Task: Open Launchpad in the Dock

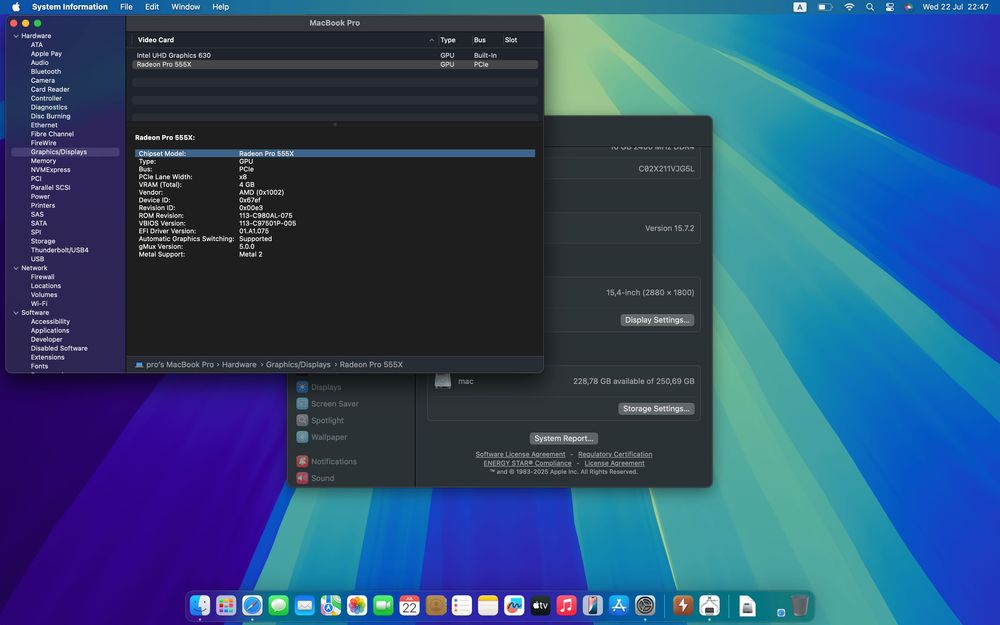Action: [x=226, y=605]
